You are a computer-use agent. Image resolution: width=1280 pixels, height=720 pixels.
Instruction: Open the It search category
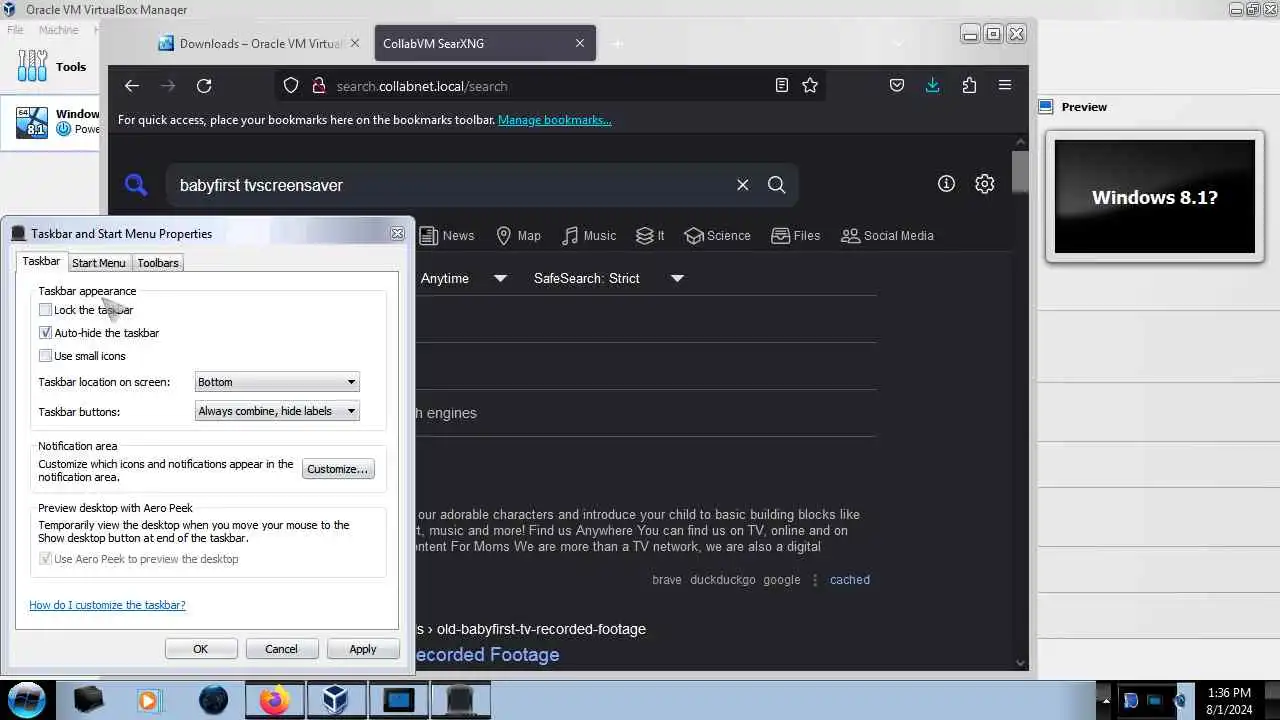[650, 236]
